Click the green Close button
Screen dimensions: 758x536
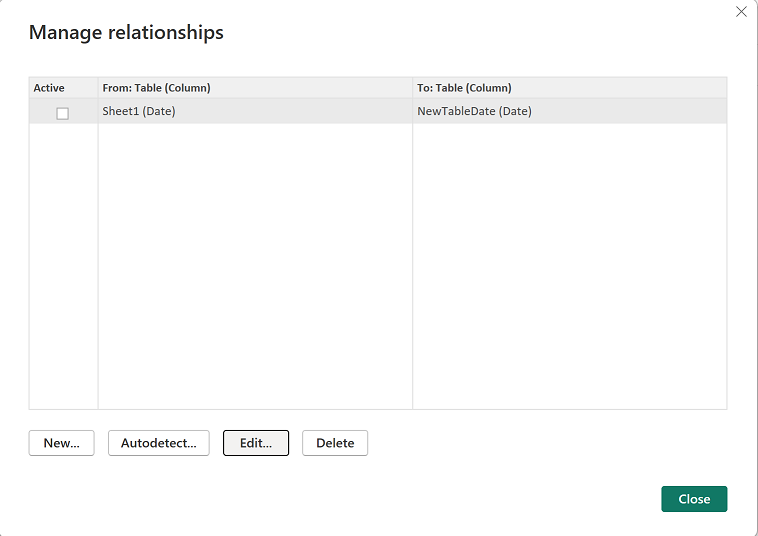(694, 499)
